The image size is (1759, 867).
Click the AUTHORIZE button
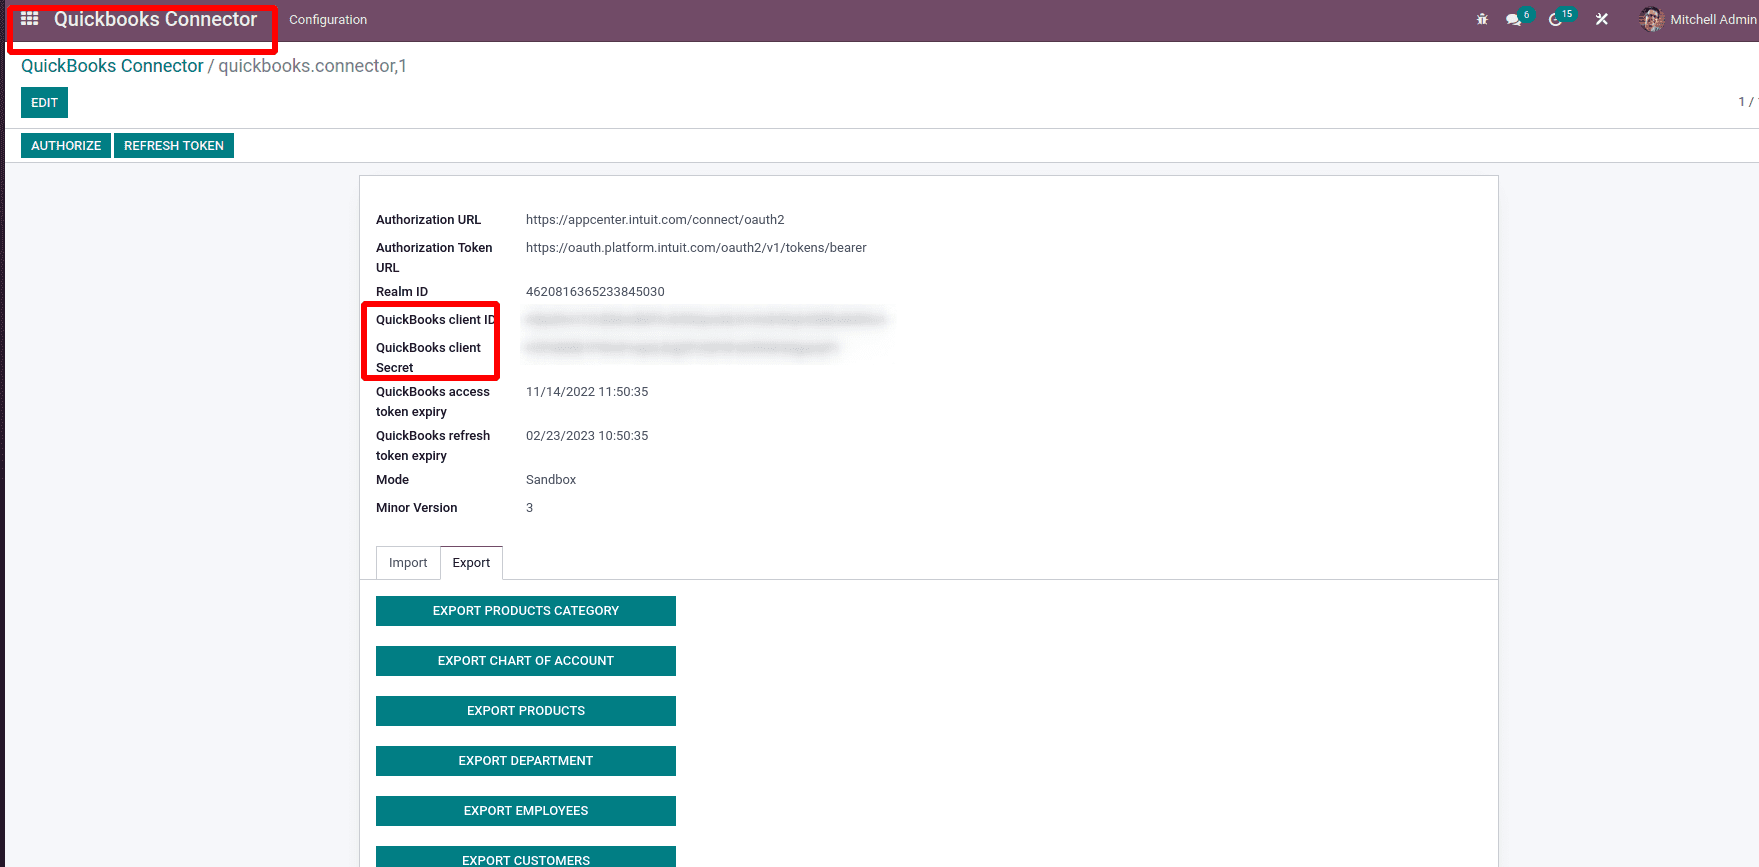click(66, 145)
